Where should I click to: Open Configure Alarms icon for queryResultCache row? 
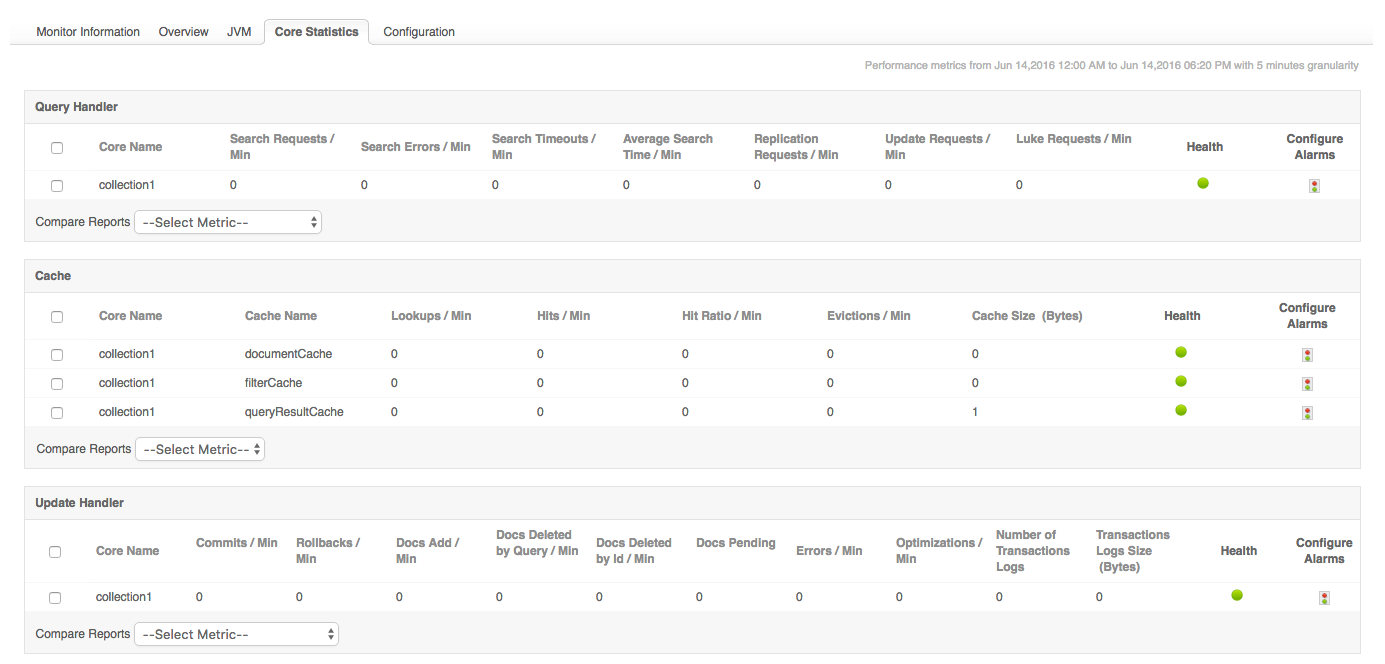(x=1307, y=413)
